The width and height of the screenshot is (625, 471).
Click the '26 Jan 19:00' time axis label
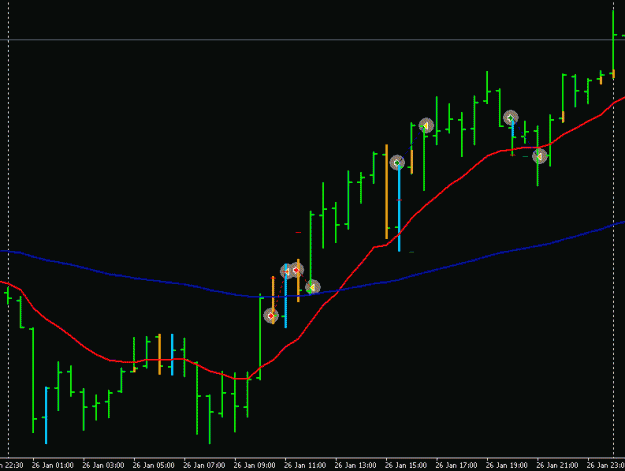coord(507,465)
